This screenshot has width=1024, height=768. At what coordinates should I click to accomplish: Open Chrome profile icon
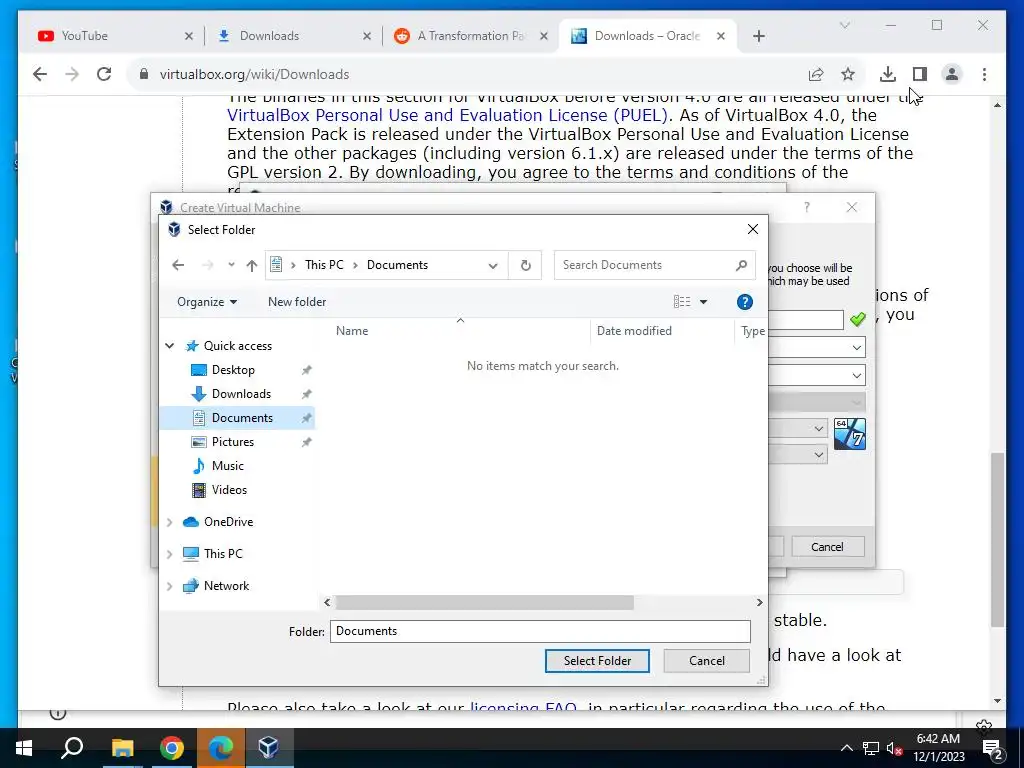952,74
